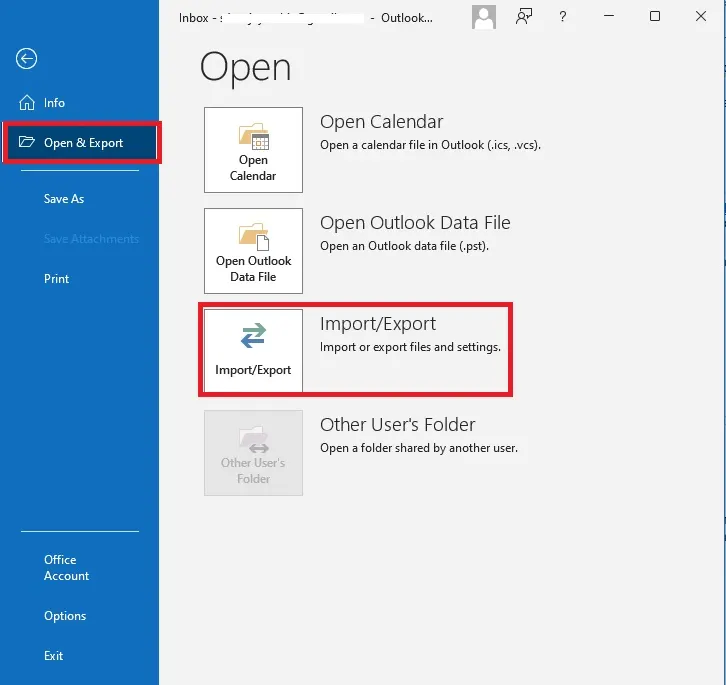Viewport: 726px width, 685px height.
Task: Minimize the Outlook window
Action: 609,17
